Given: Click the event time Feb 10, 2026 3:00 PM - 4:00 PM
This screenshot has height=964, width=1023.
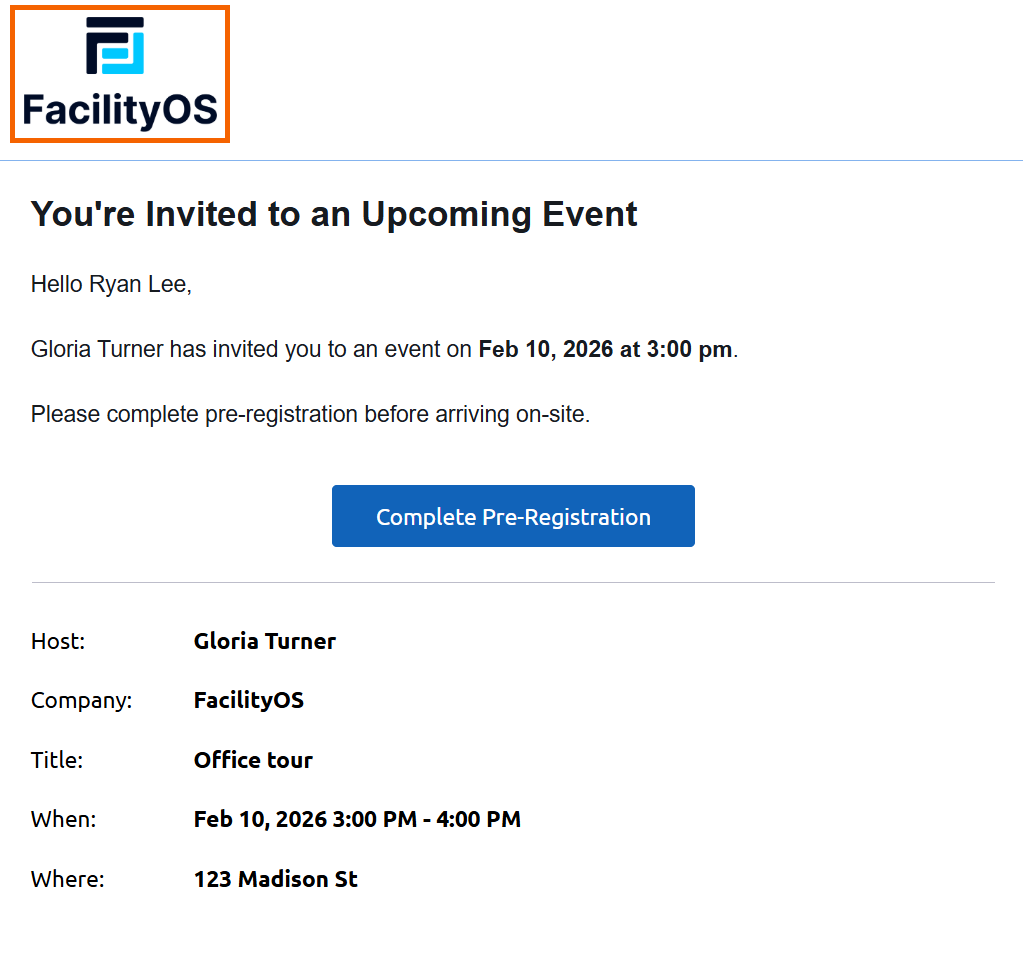Looking at the screenshot, I should coord(357,819).
